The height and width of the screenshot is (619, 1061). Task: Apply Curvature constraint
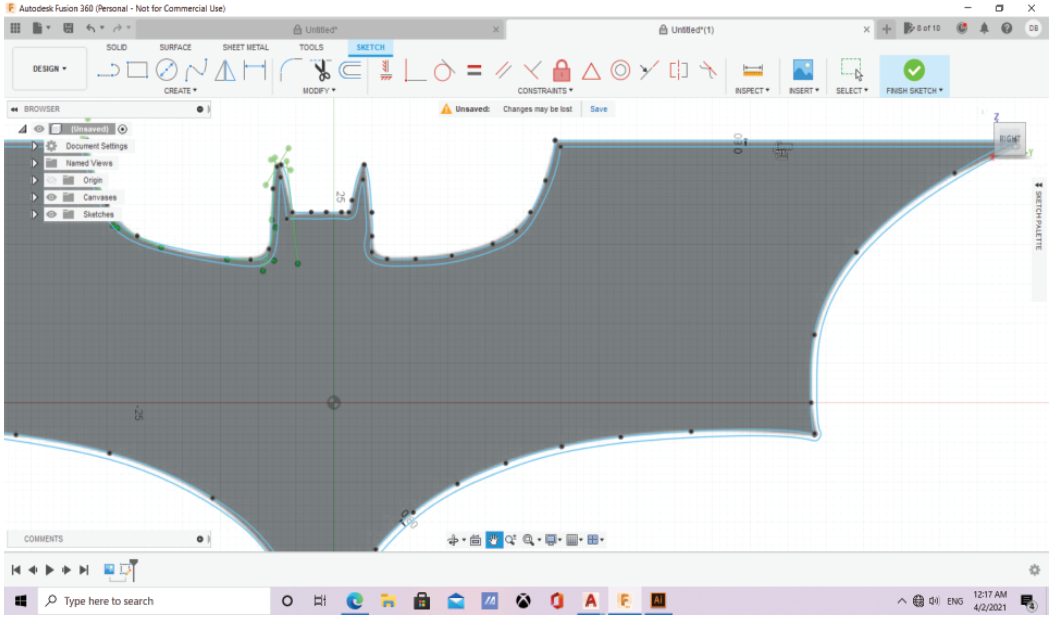tap(708, 70)
